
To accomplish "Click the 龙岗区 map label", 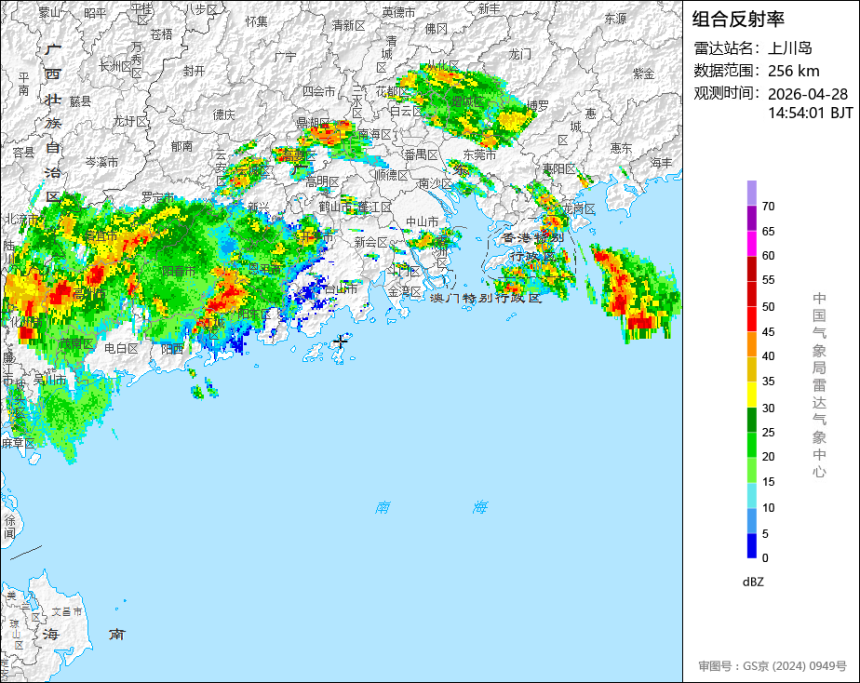I will (x=579, y=209).
